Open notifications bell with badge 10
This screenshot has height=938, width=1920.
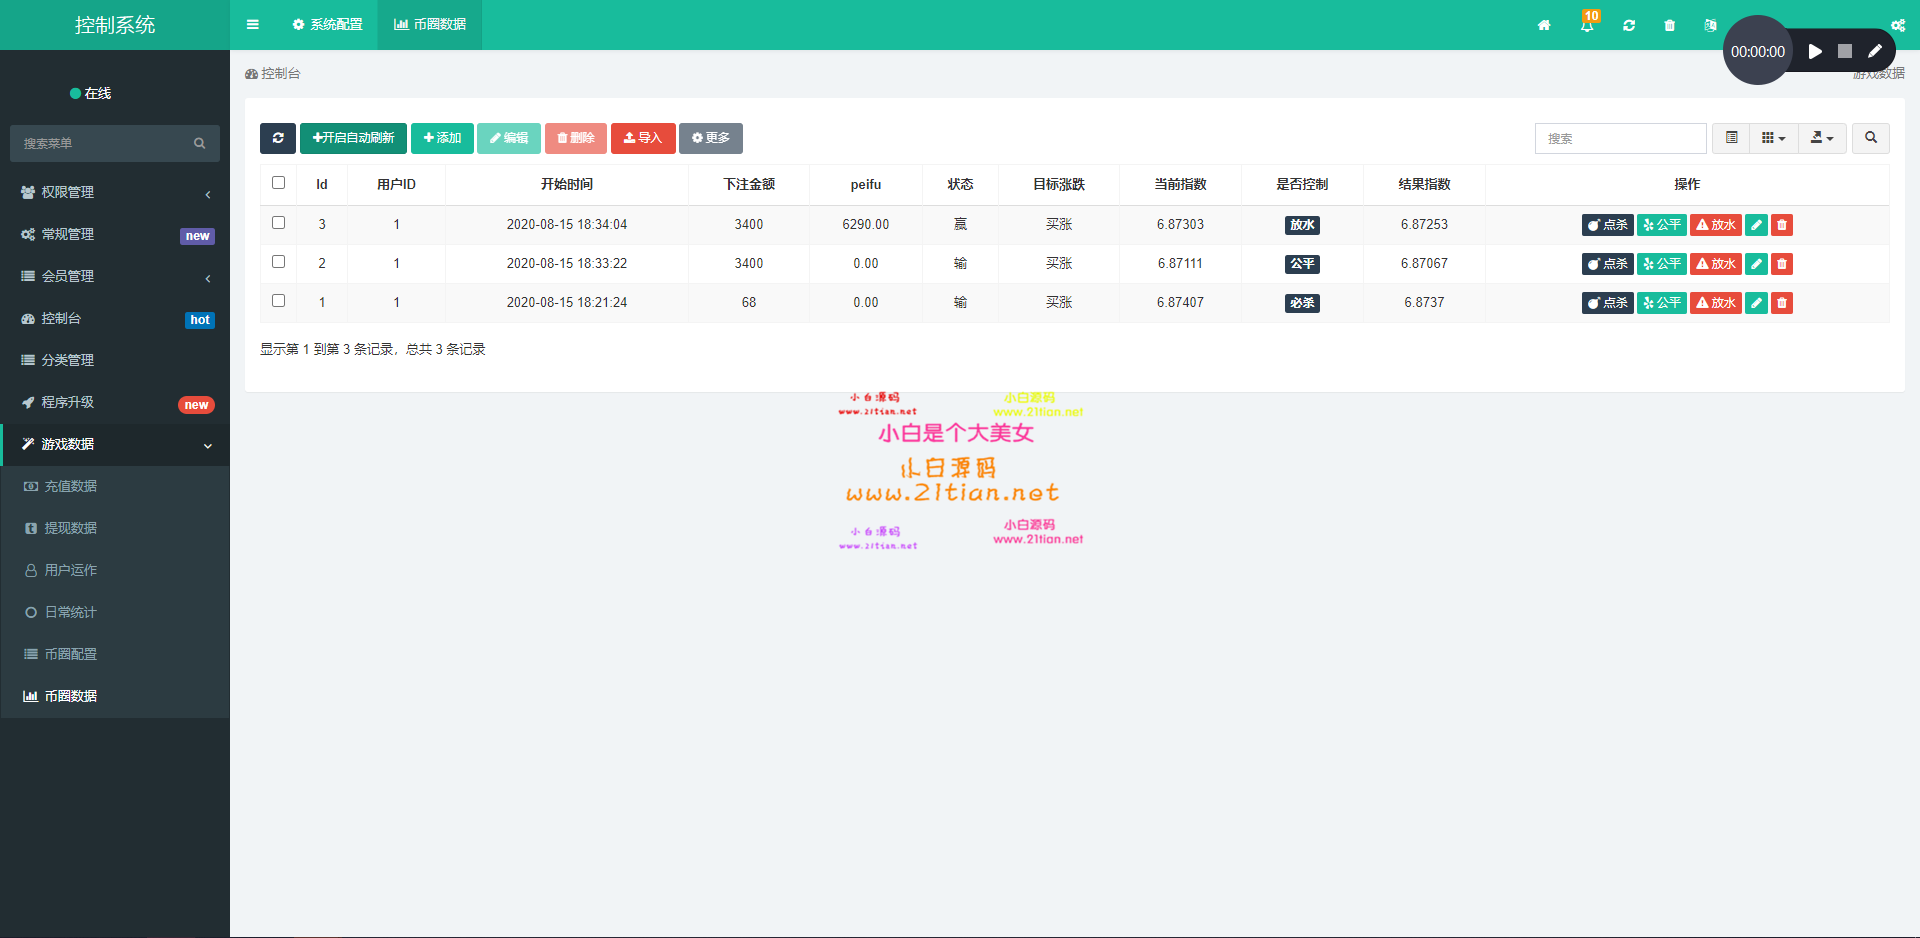point(1588,24)
